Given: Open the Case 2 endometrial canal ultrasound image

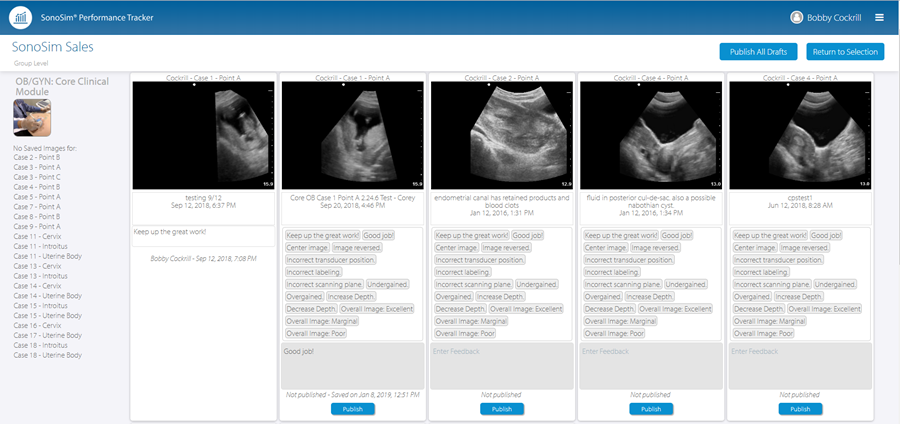Looking at the screenshot, I should click(502, 135).
